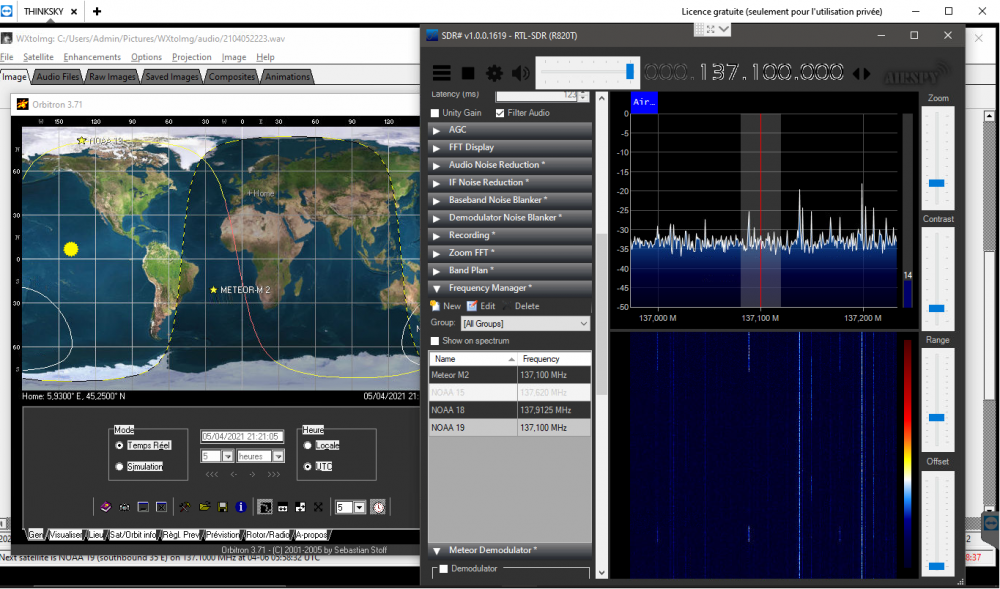Switch to Raw Images tab in WXtoImg
Viewport: 1000px width, 589px height.
click(x=112, y=76)
